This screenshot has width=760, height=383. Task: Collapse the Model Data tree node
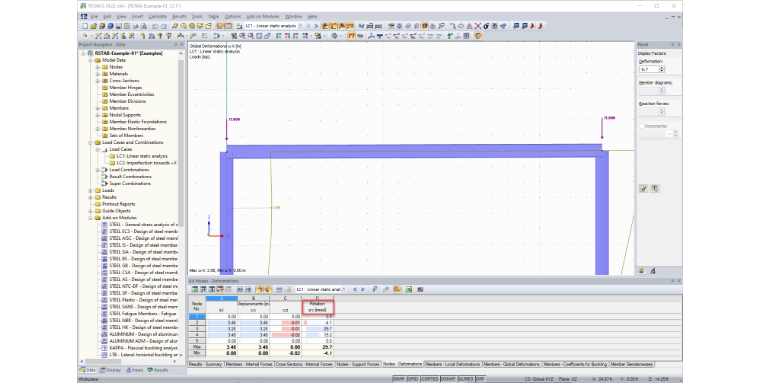[91, 60]
